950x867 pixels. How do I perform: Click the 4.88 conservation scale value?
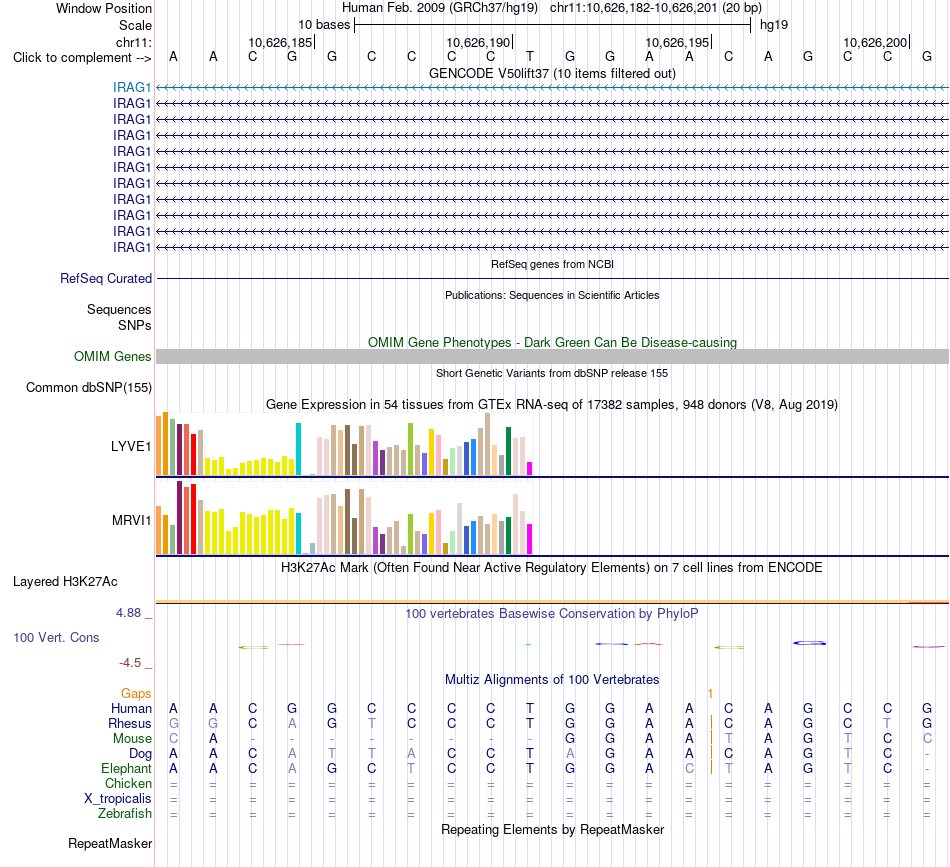pyautogui.click(x=128, y=613)
